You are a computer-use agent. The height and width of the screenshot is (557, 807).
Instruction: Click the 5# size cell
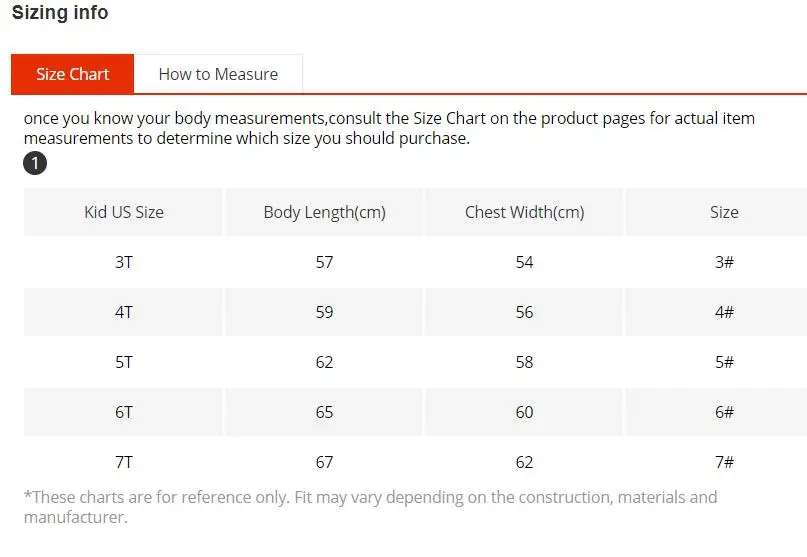pyautogui.click(x=724, y=362)
